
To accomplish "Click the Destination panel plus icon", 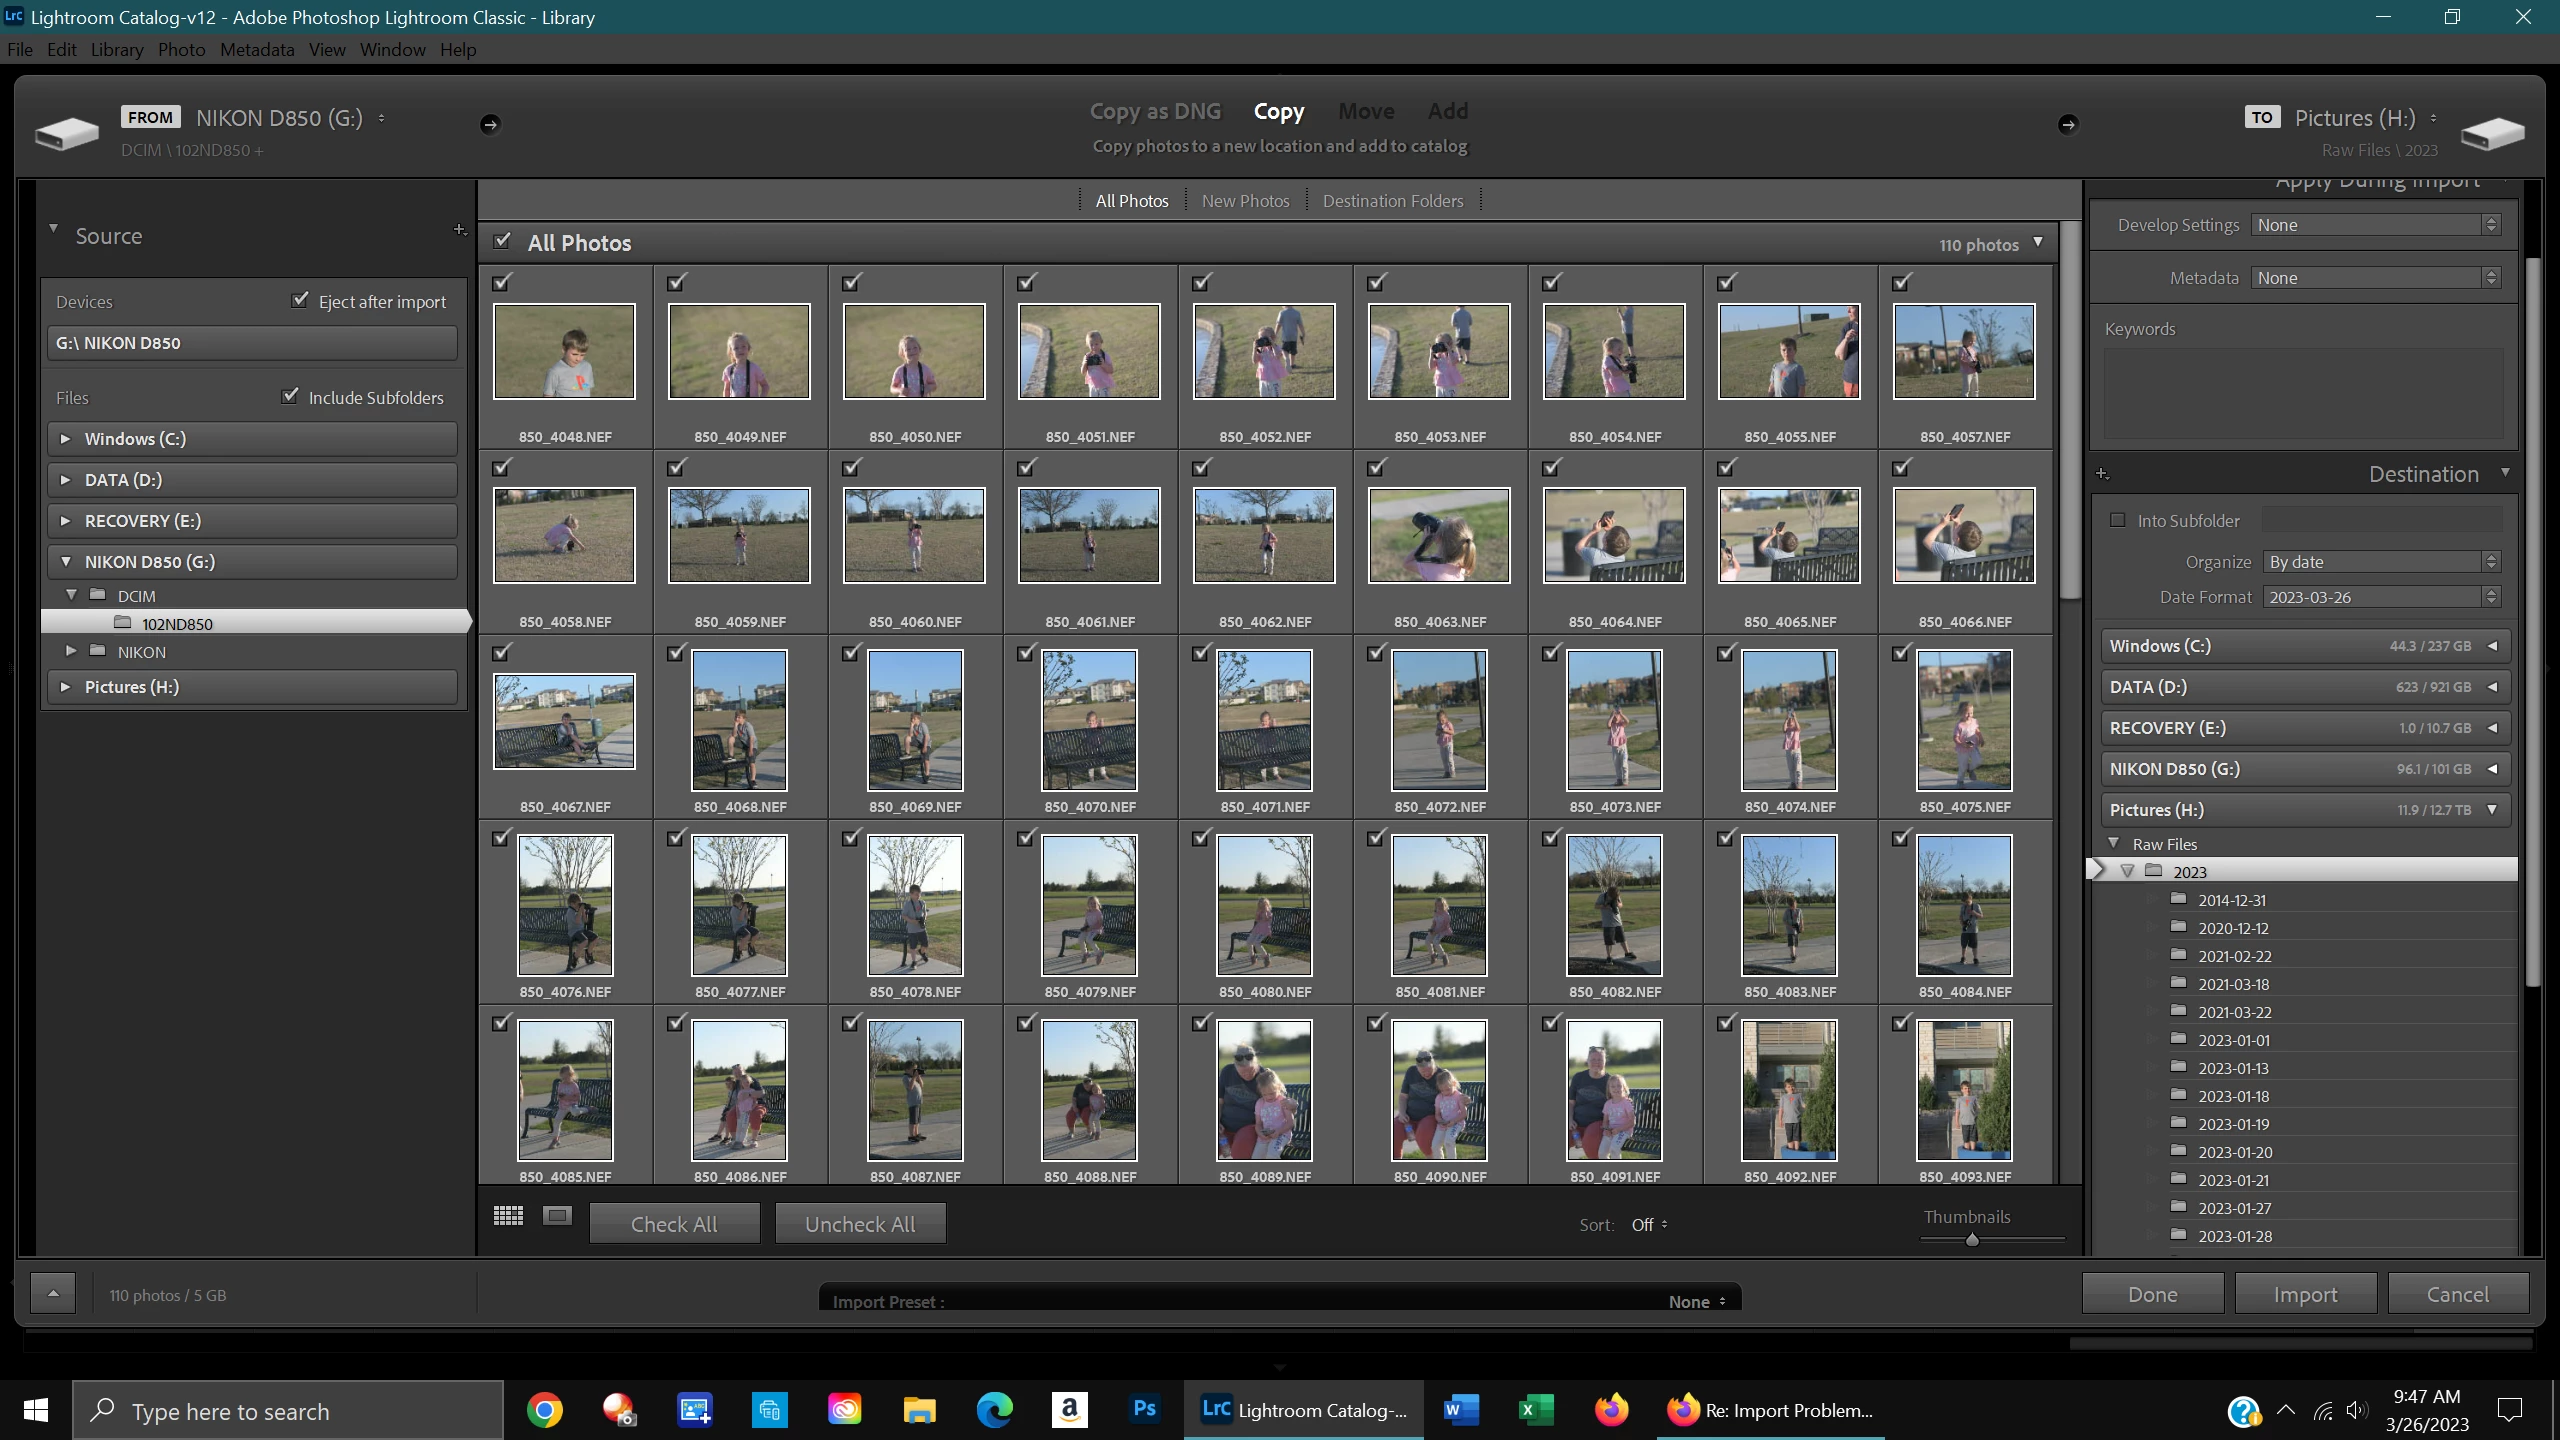I will pos(2102,473).
